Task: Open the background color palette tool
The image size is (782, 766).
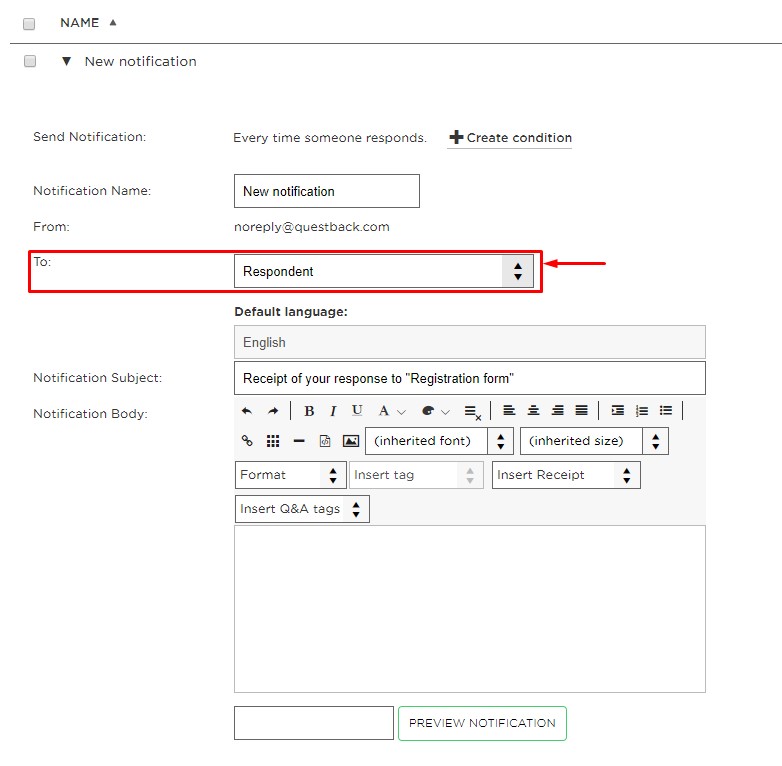Action: click(x=428, y=411)
